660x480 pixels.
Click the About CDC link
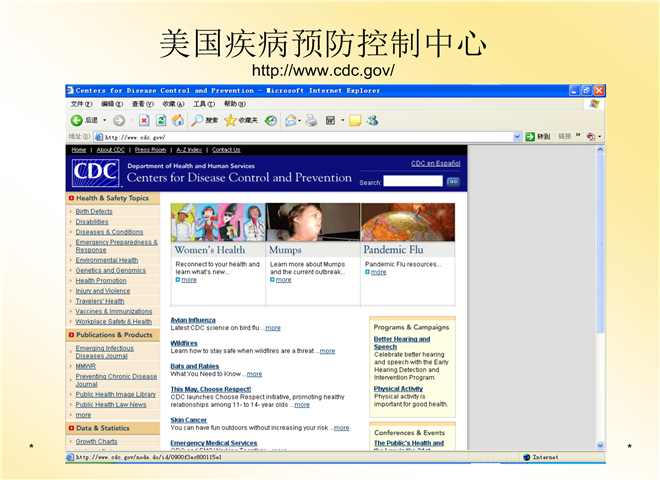pos(111,150)
